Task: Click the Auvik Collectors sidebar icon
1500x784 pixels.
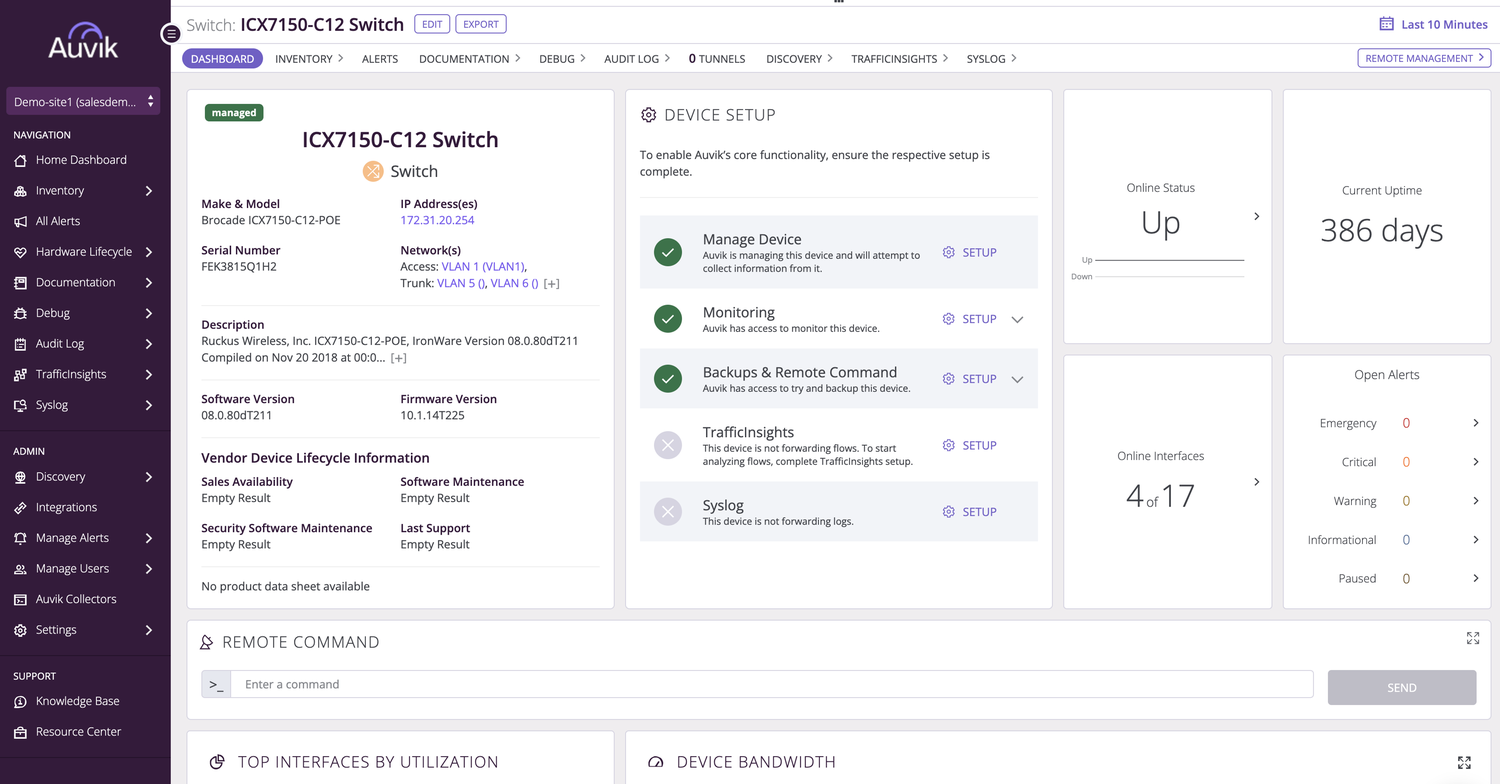Action: [x=20, y=600]
